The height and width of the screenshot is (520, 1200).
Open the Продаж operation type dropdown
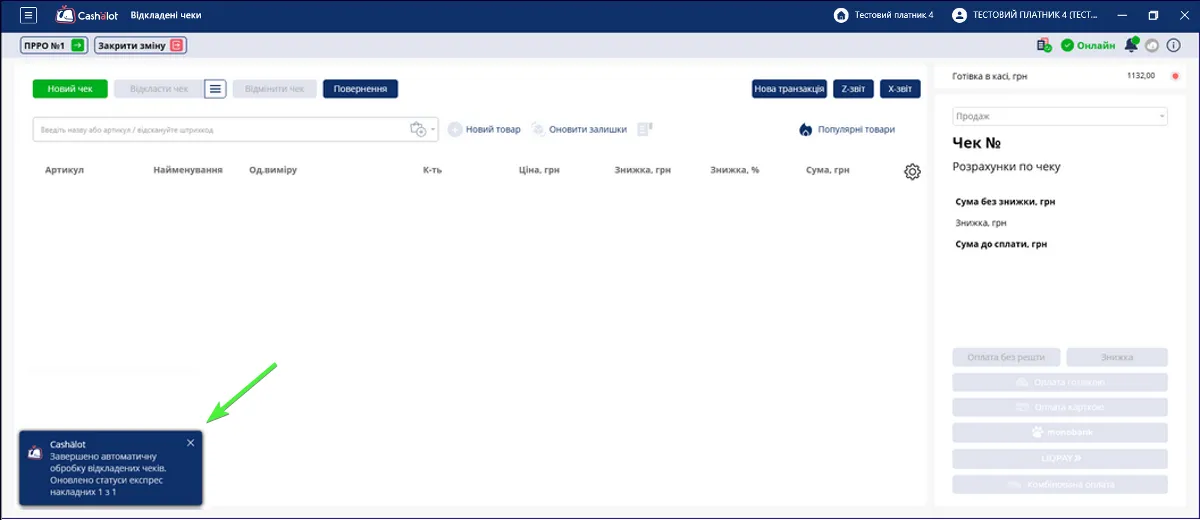point(1059,116)
